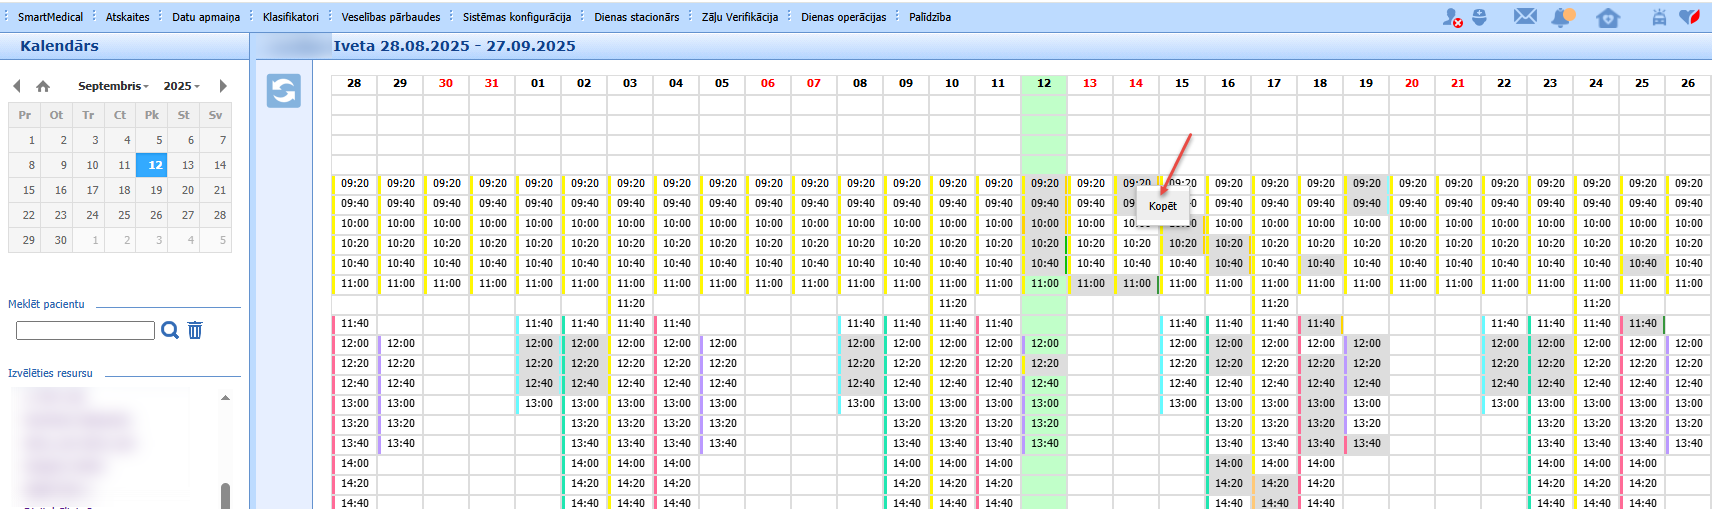Viewport: 1712px width, 509px height.
Task: Go to next month with right arrow
Action: pyautogui.click(x=223, y=86)
